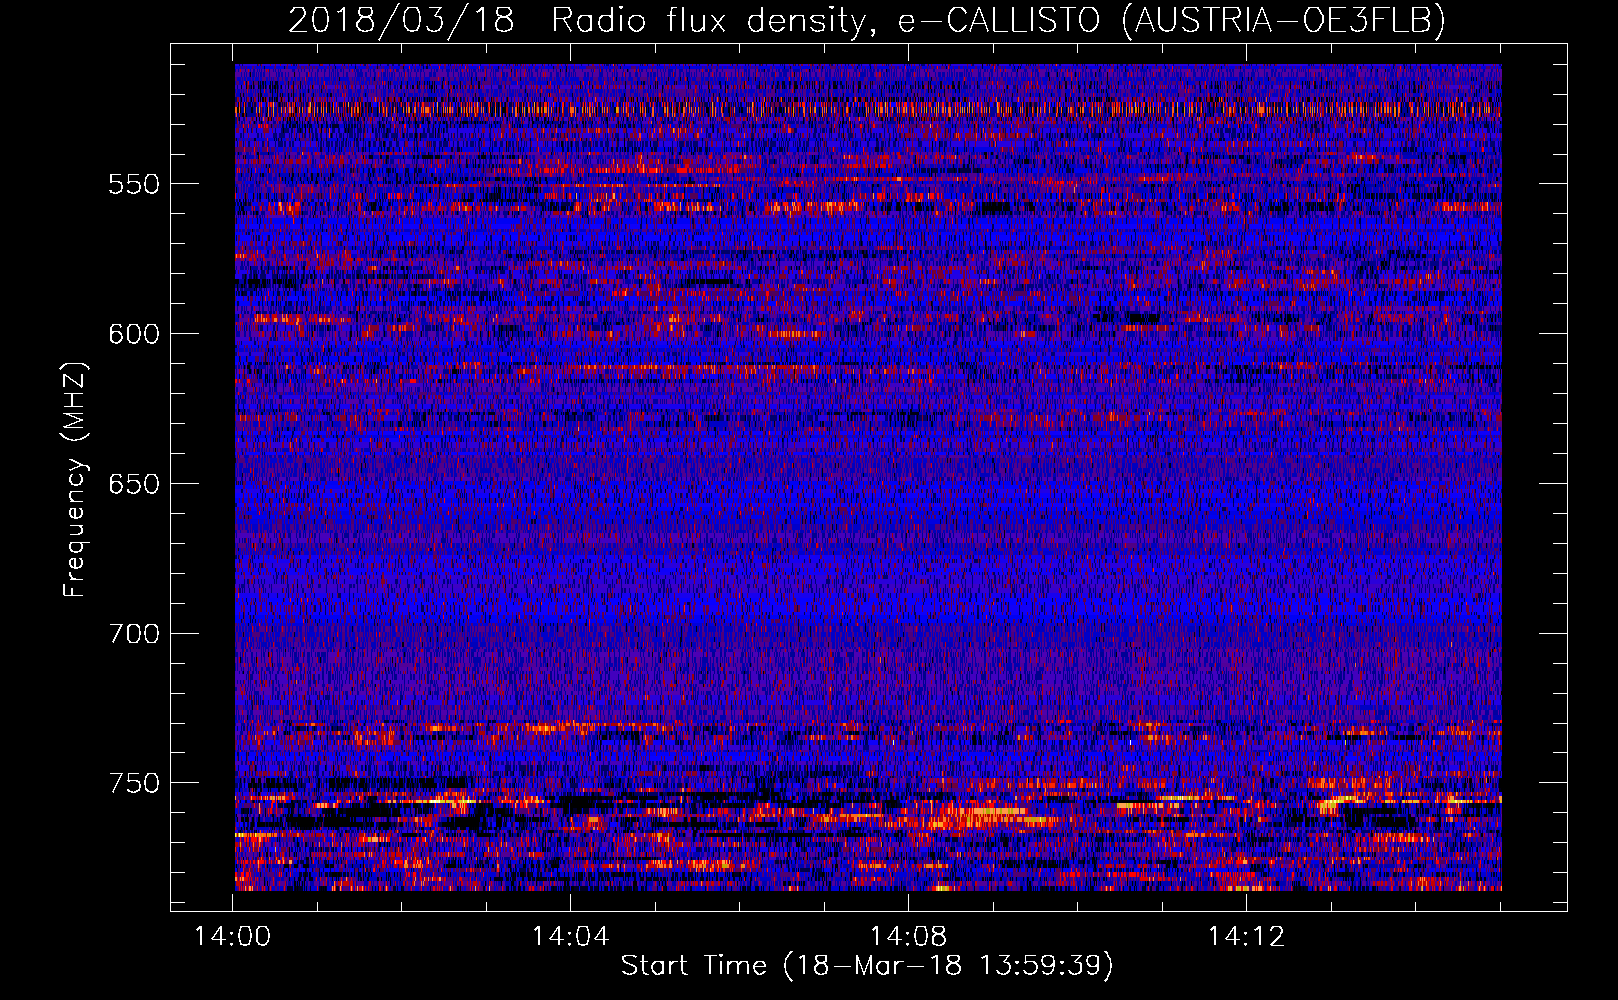Click the 650 frequency tick label
Image resolution: width=1618 pixels, height=1000 pixels.
click(x=134, y=484)
